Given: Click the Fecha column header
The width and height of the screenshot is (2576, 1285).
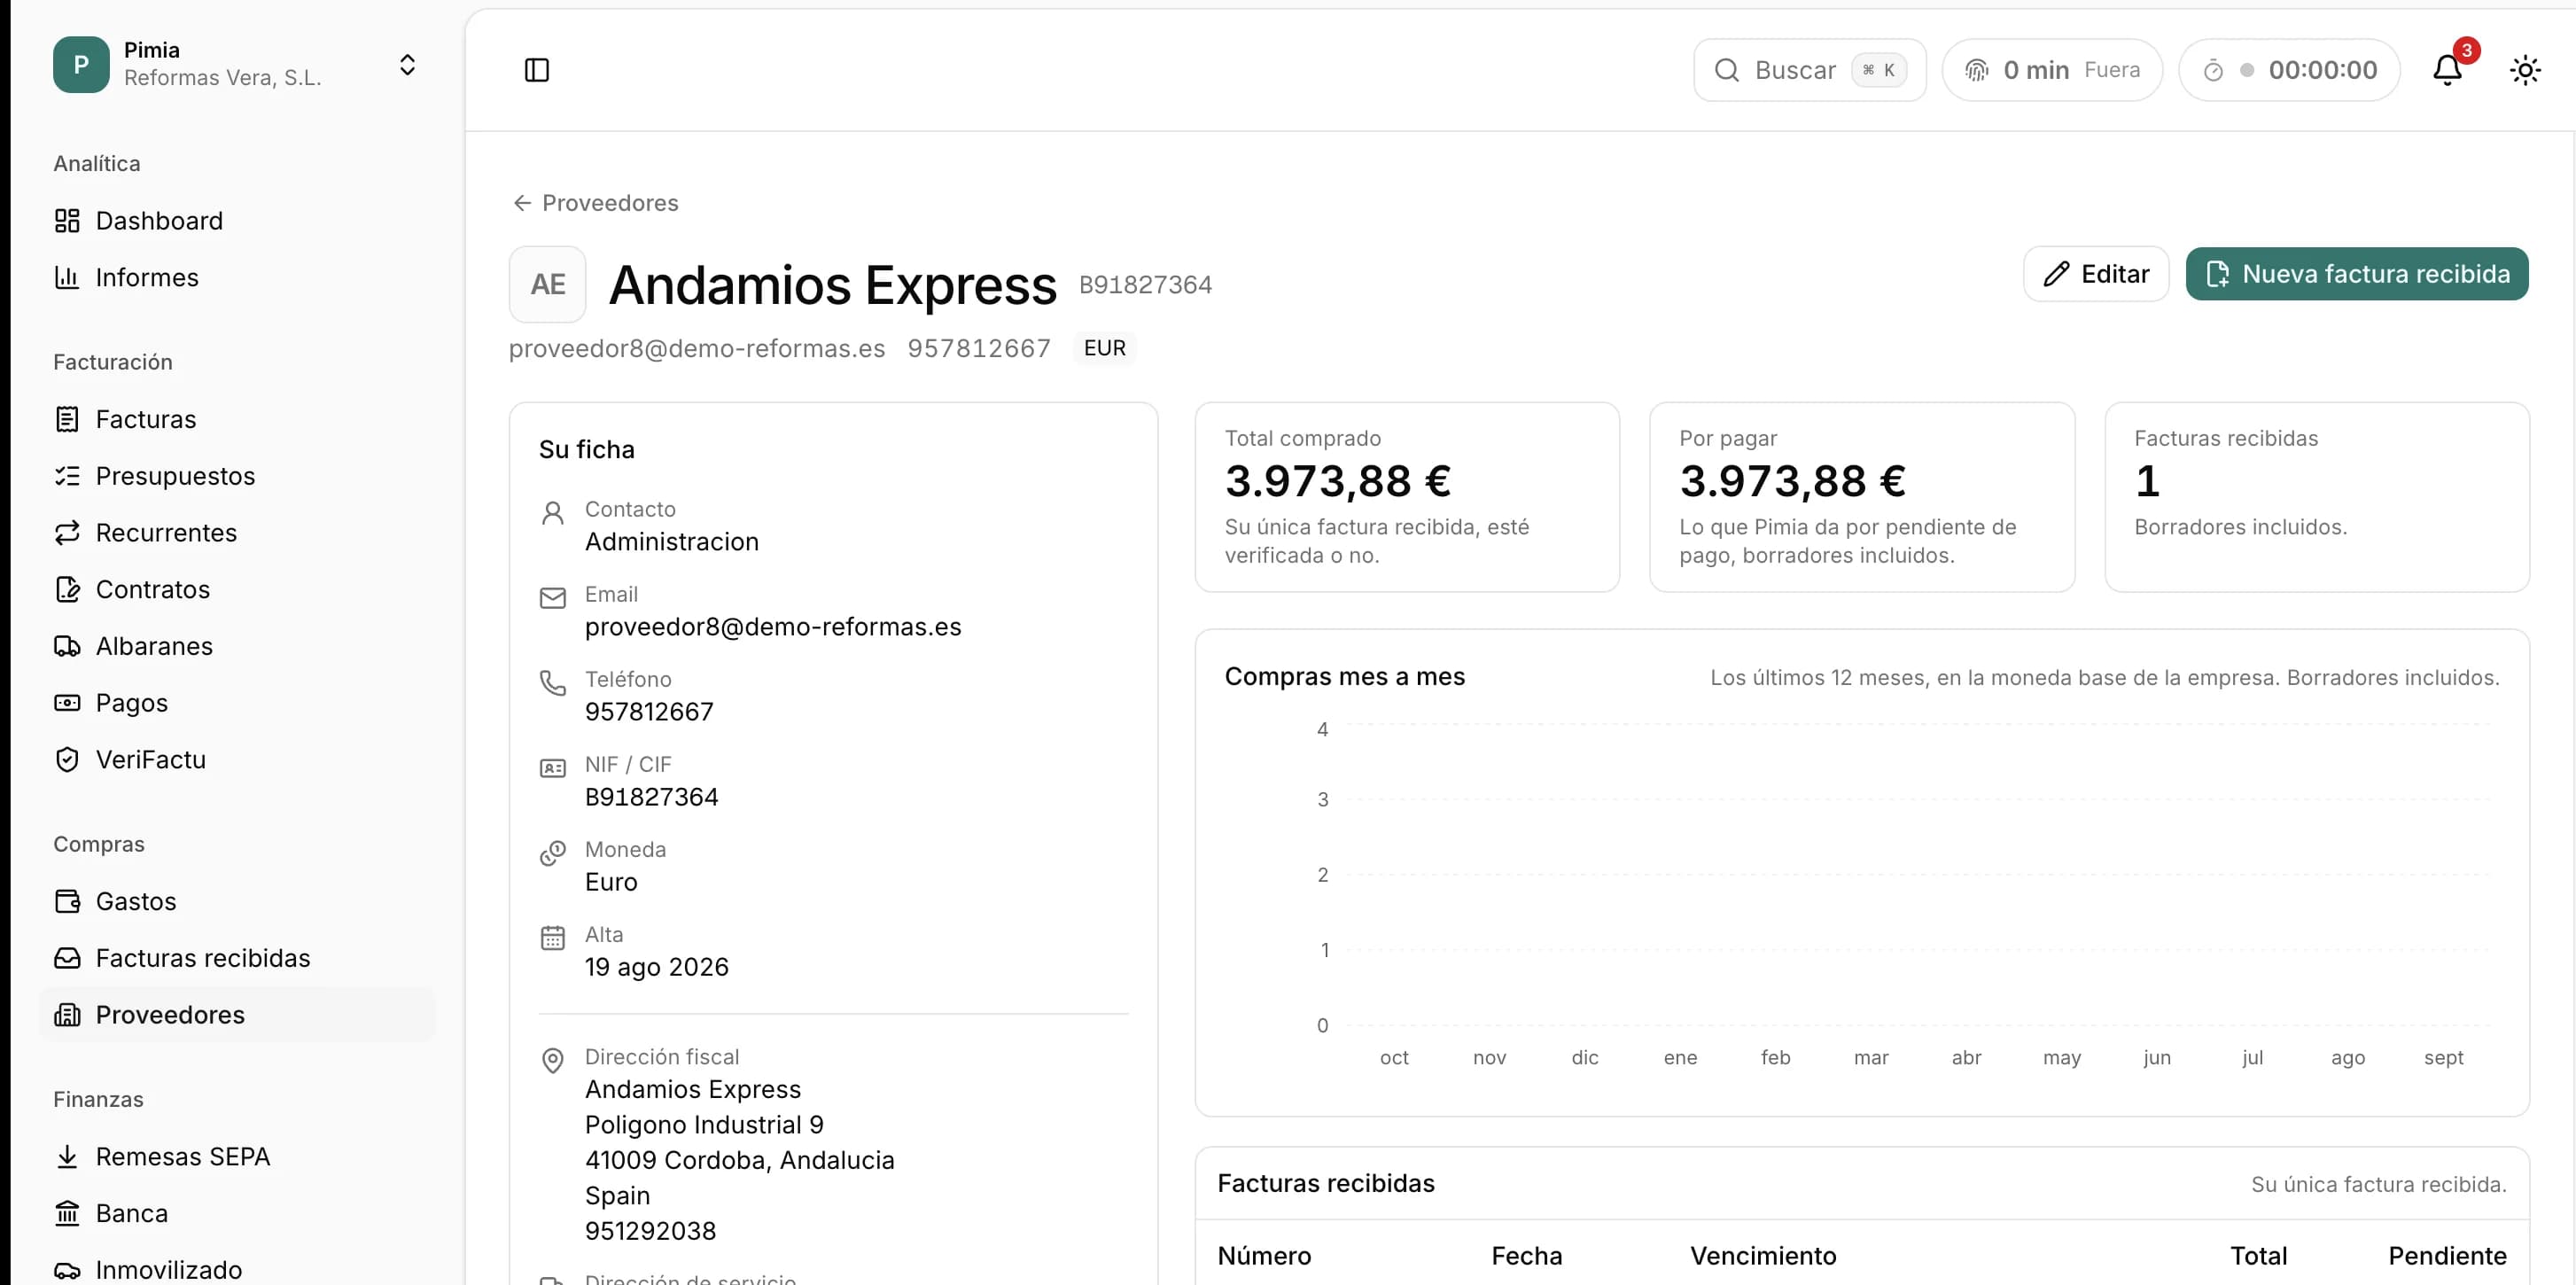Looking at the screenshot, I should (x=1527, y=1256).
